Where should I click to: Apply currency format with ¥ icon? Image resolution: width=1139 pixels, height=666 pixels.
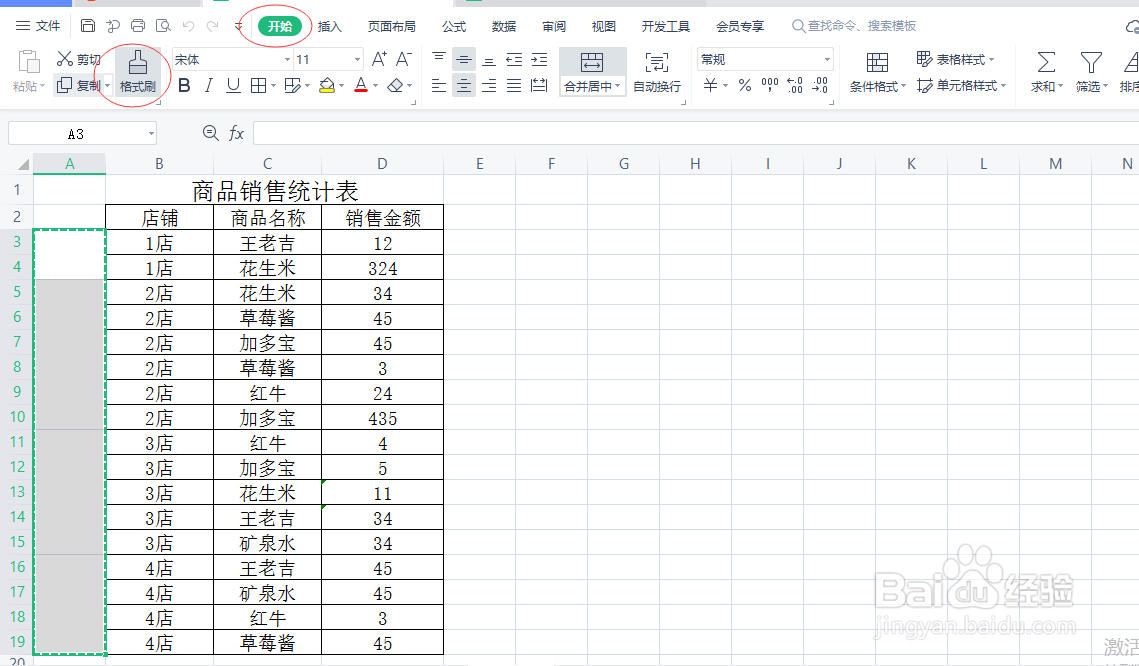pos(710,86)
